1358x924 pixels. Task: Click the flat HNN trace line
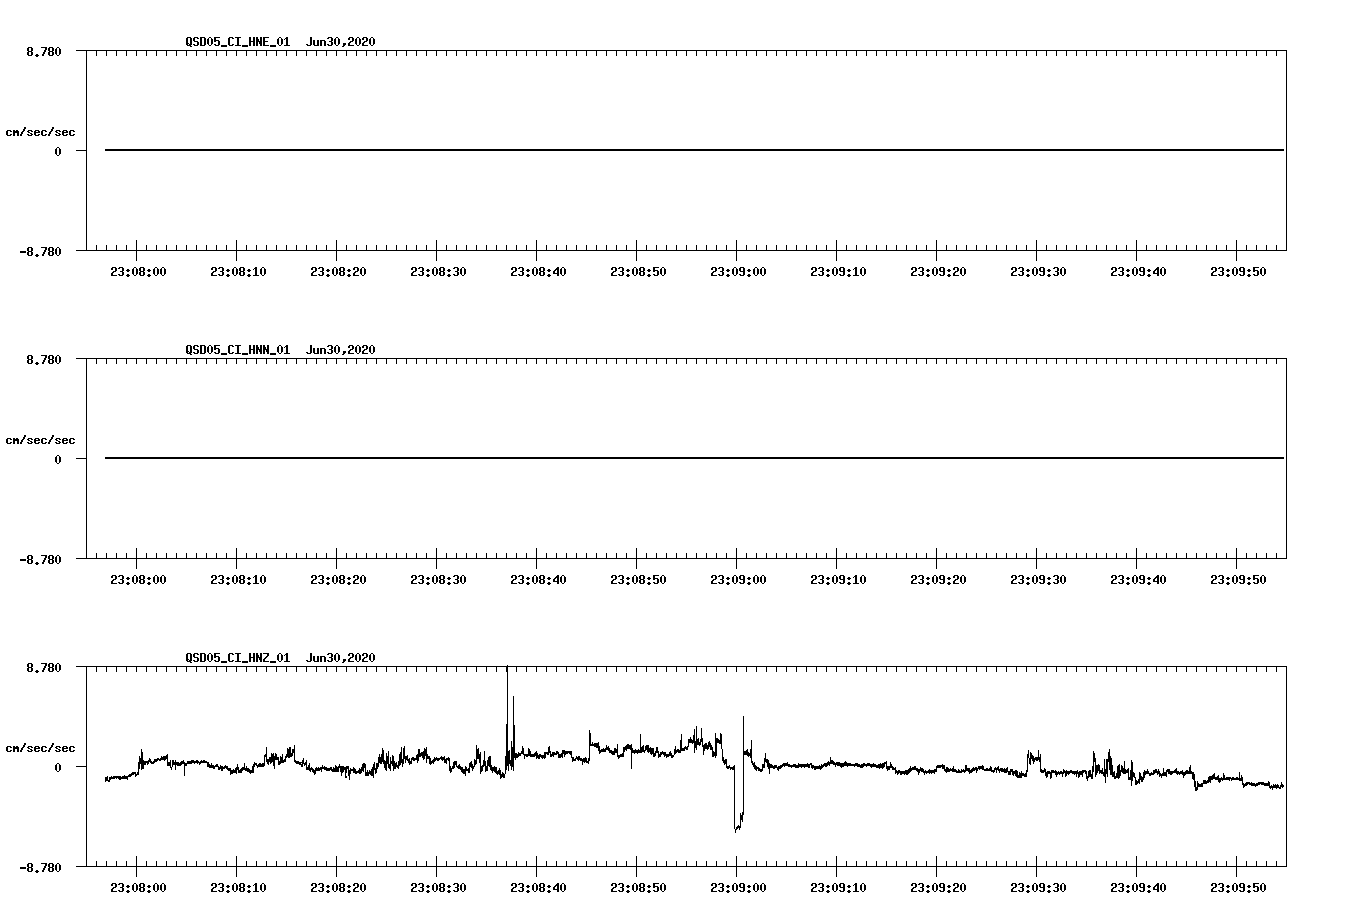point(694,458)
